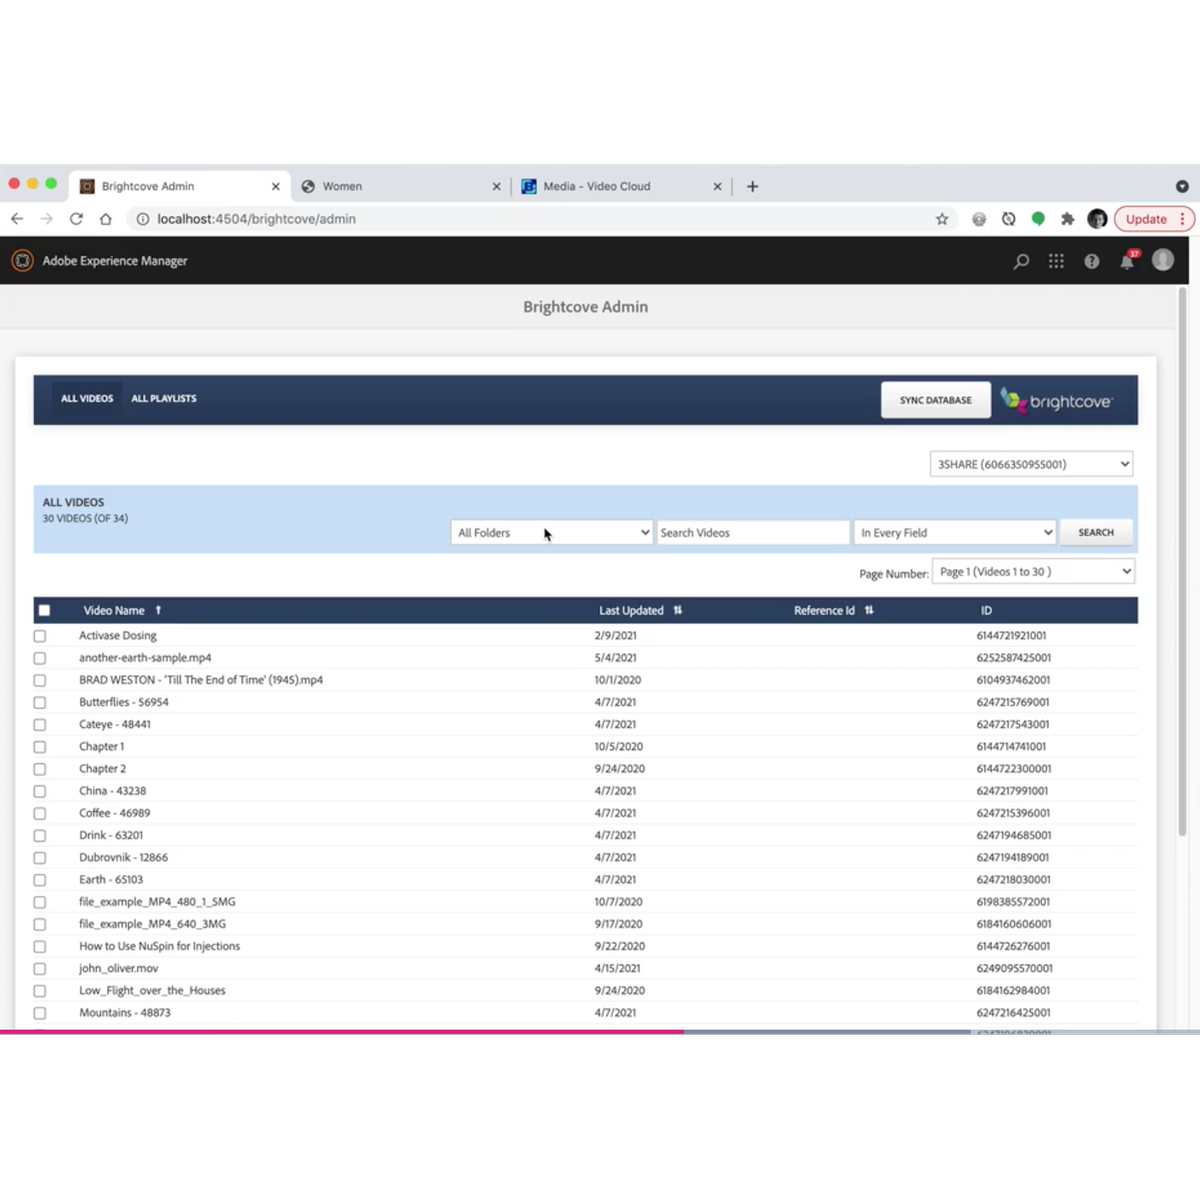Select the john_oliver.mov row checkbox
This screenshot has width=1200, height=1200.
click(40, 969)
